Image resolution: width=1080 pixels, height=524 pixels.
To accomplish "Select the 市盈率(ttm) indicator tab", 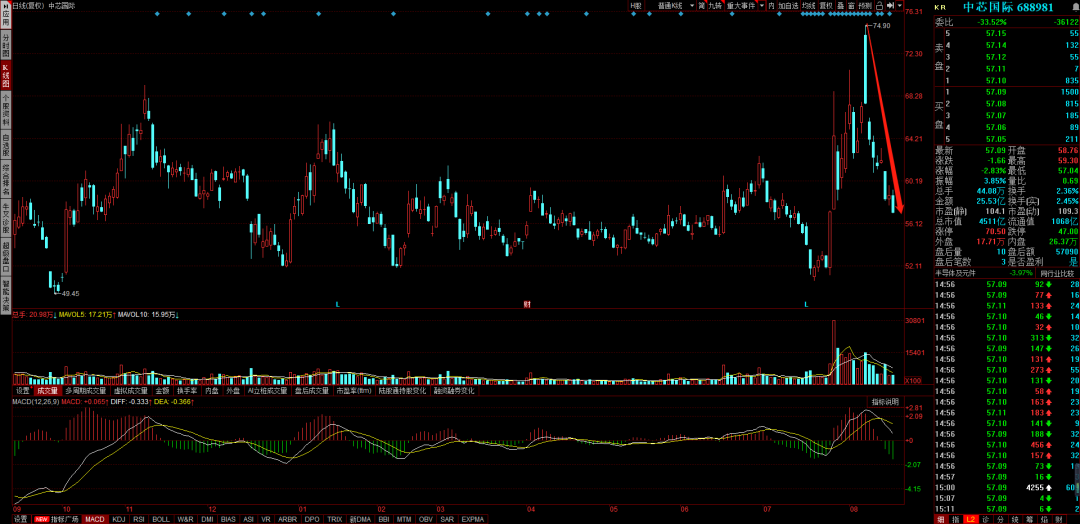I will (353, 390).
